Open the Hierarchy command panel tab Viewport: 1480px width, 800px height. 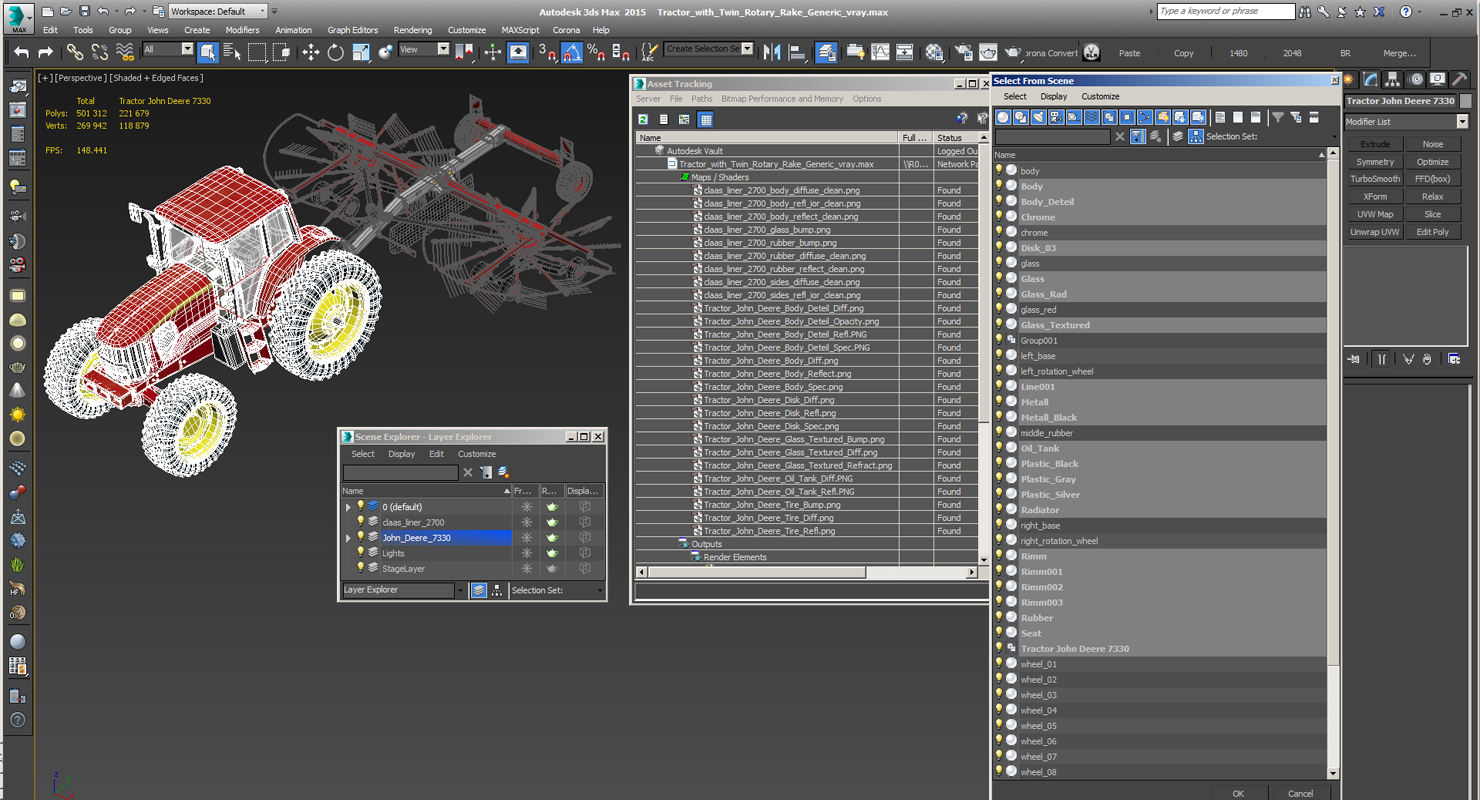pyautogui.click(x=1393, y=80)
